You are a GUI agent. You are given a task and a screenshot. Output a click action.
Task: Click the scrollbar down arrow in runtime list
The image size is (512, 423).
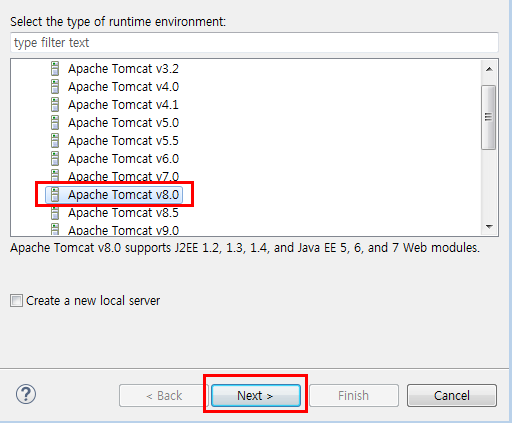[489, 227]
